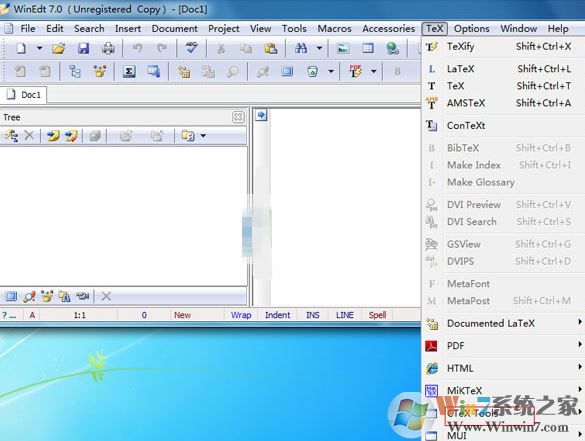Toggle Wrap mode in the status bar
The image size is (585, 441).
241,315
